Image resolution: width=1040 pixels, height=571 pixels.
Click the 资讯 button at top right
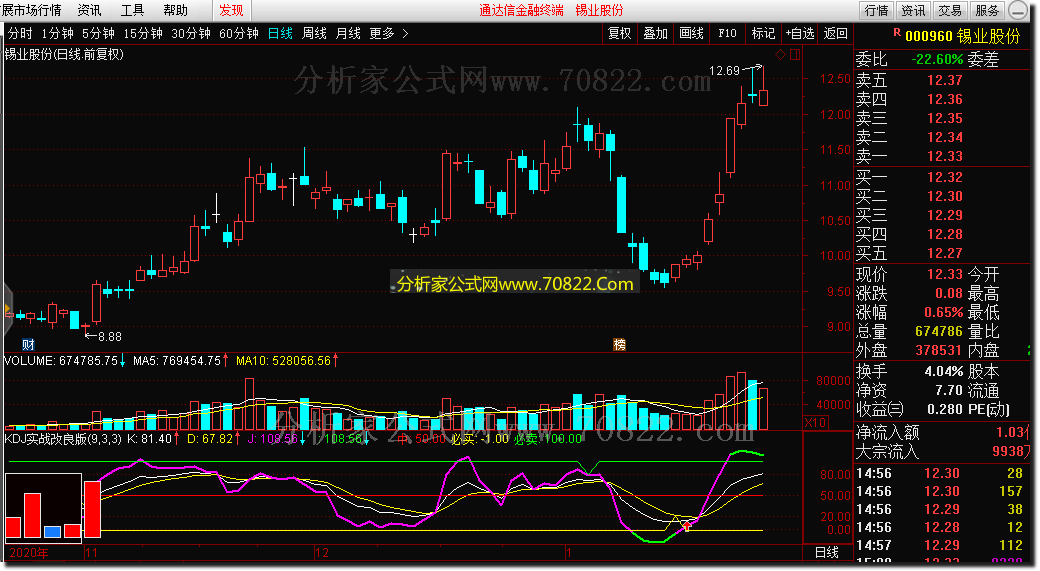point(913,11)
